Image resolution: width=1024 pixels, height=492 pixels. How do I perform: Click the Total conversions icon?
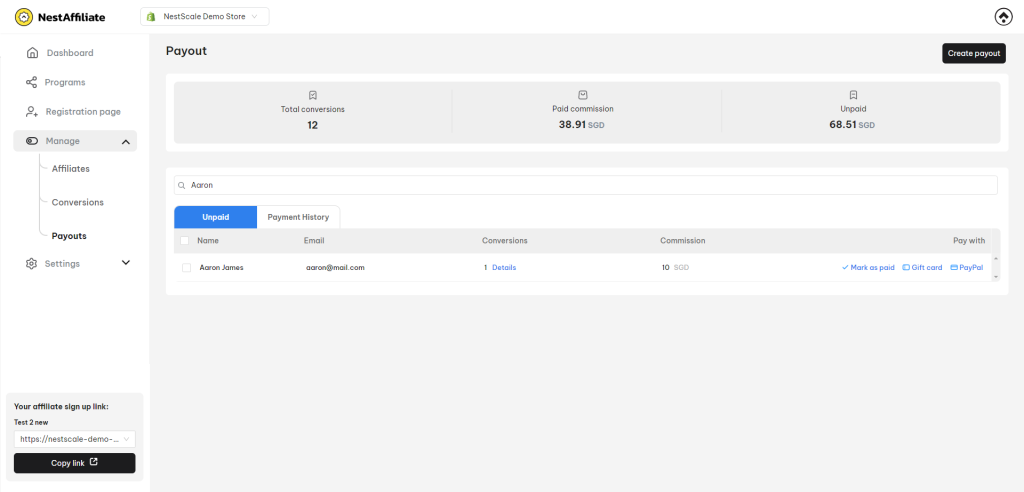coord(313,95)
